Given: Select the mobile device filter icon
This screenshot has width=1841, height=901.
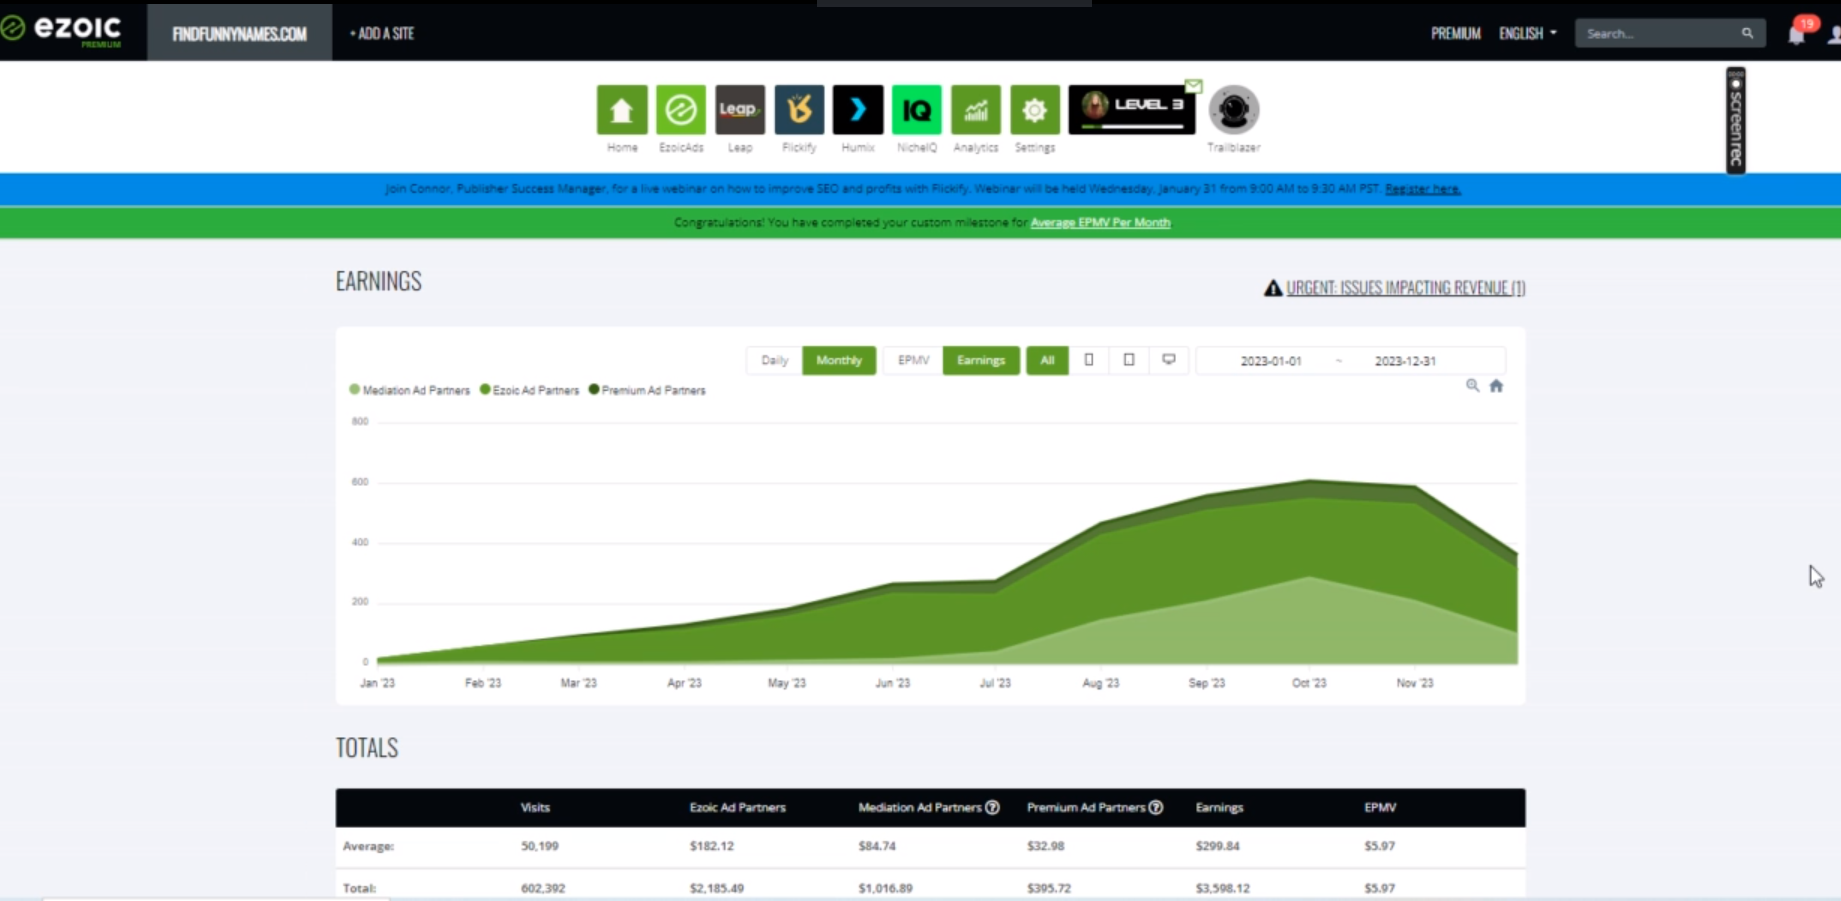Looking at the screenshot, I should click(1089, 360).
